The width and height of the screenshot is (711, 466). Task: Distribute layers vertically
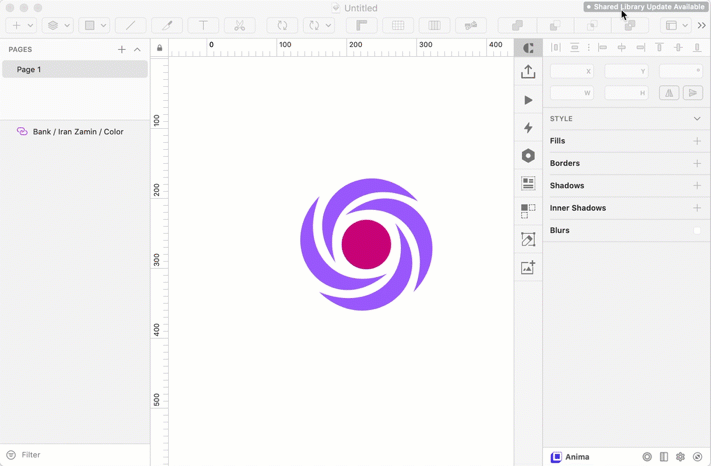[575, 48]
